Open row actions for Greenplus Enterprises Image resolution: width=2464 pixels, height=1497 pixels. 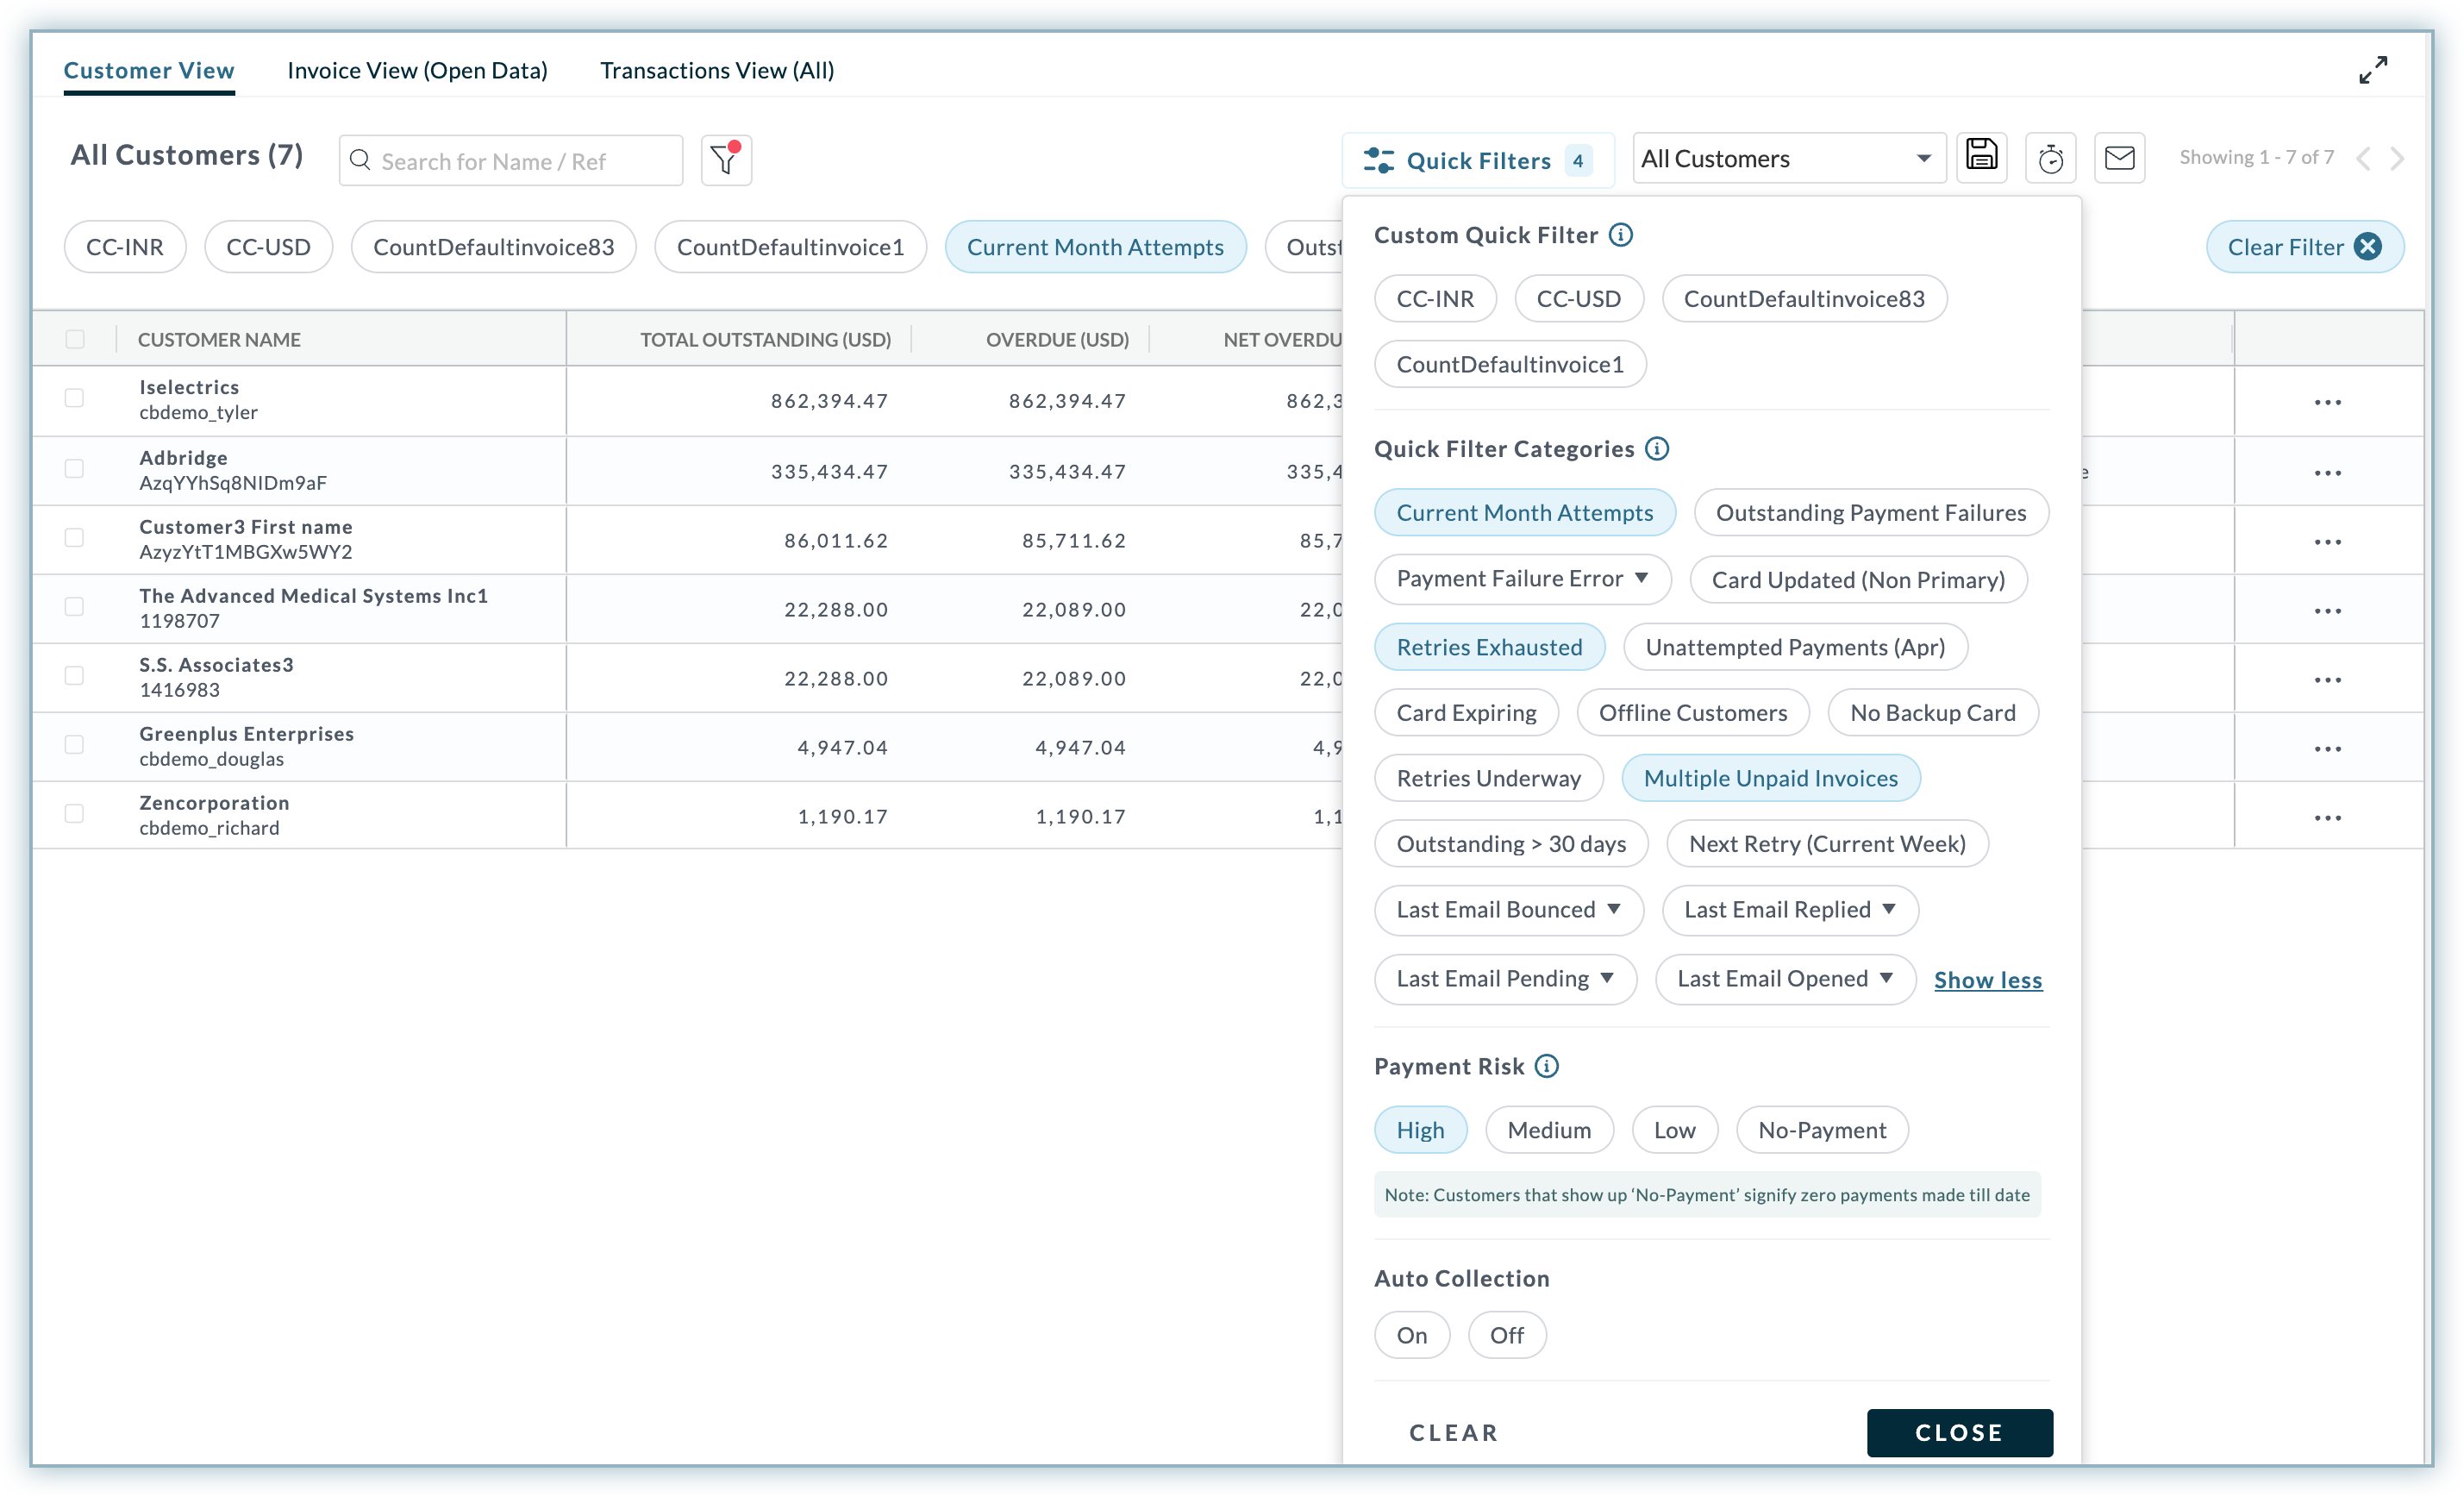(2327, 749)
